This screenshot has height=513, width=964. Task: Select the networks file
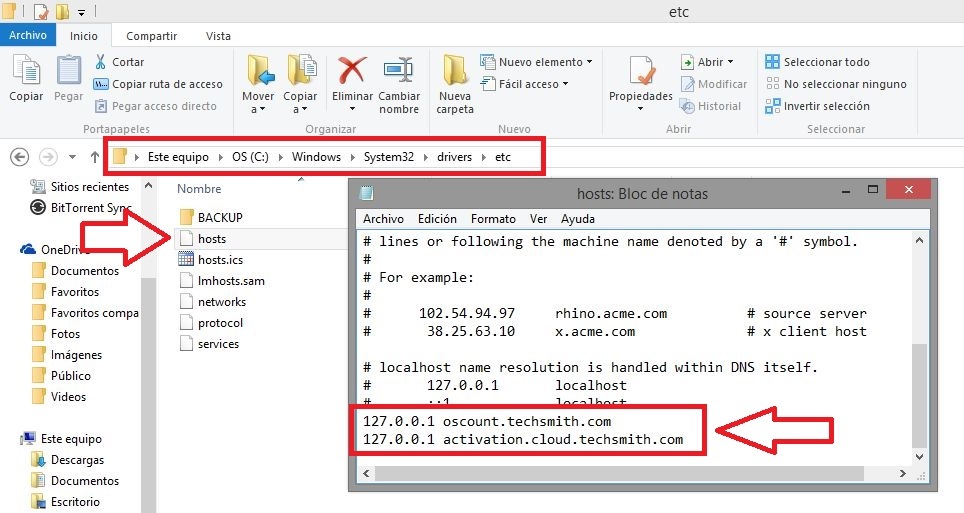(213, 301)
